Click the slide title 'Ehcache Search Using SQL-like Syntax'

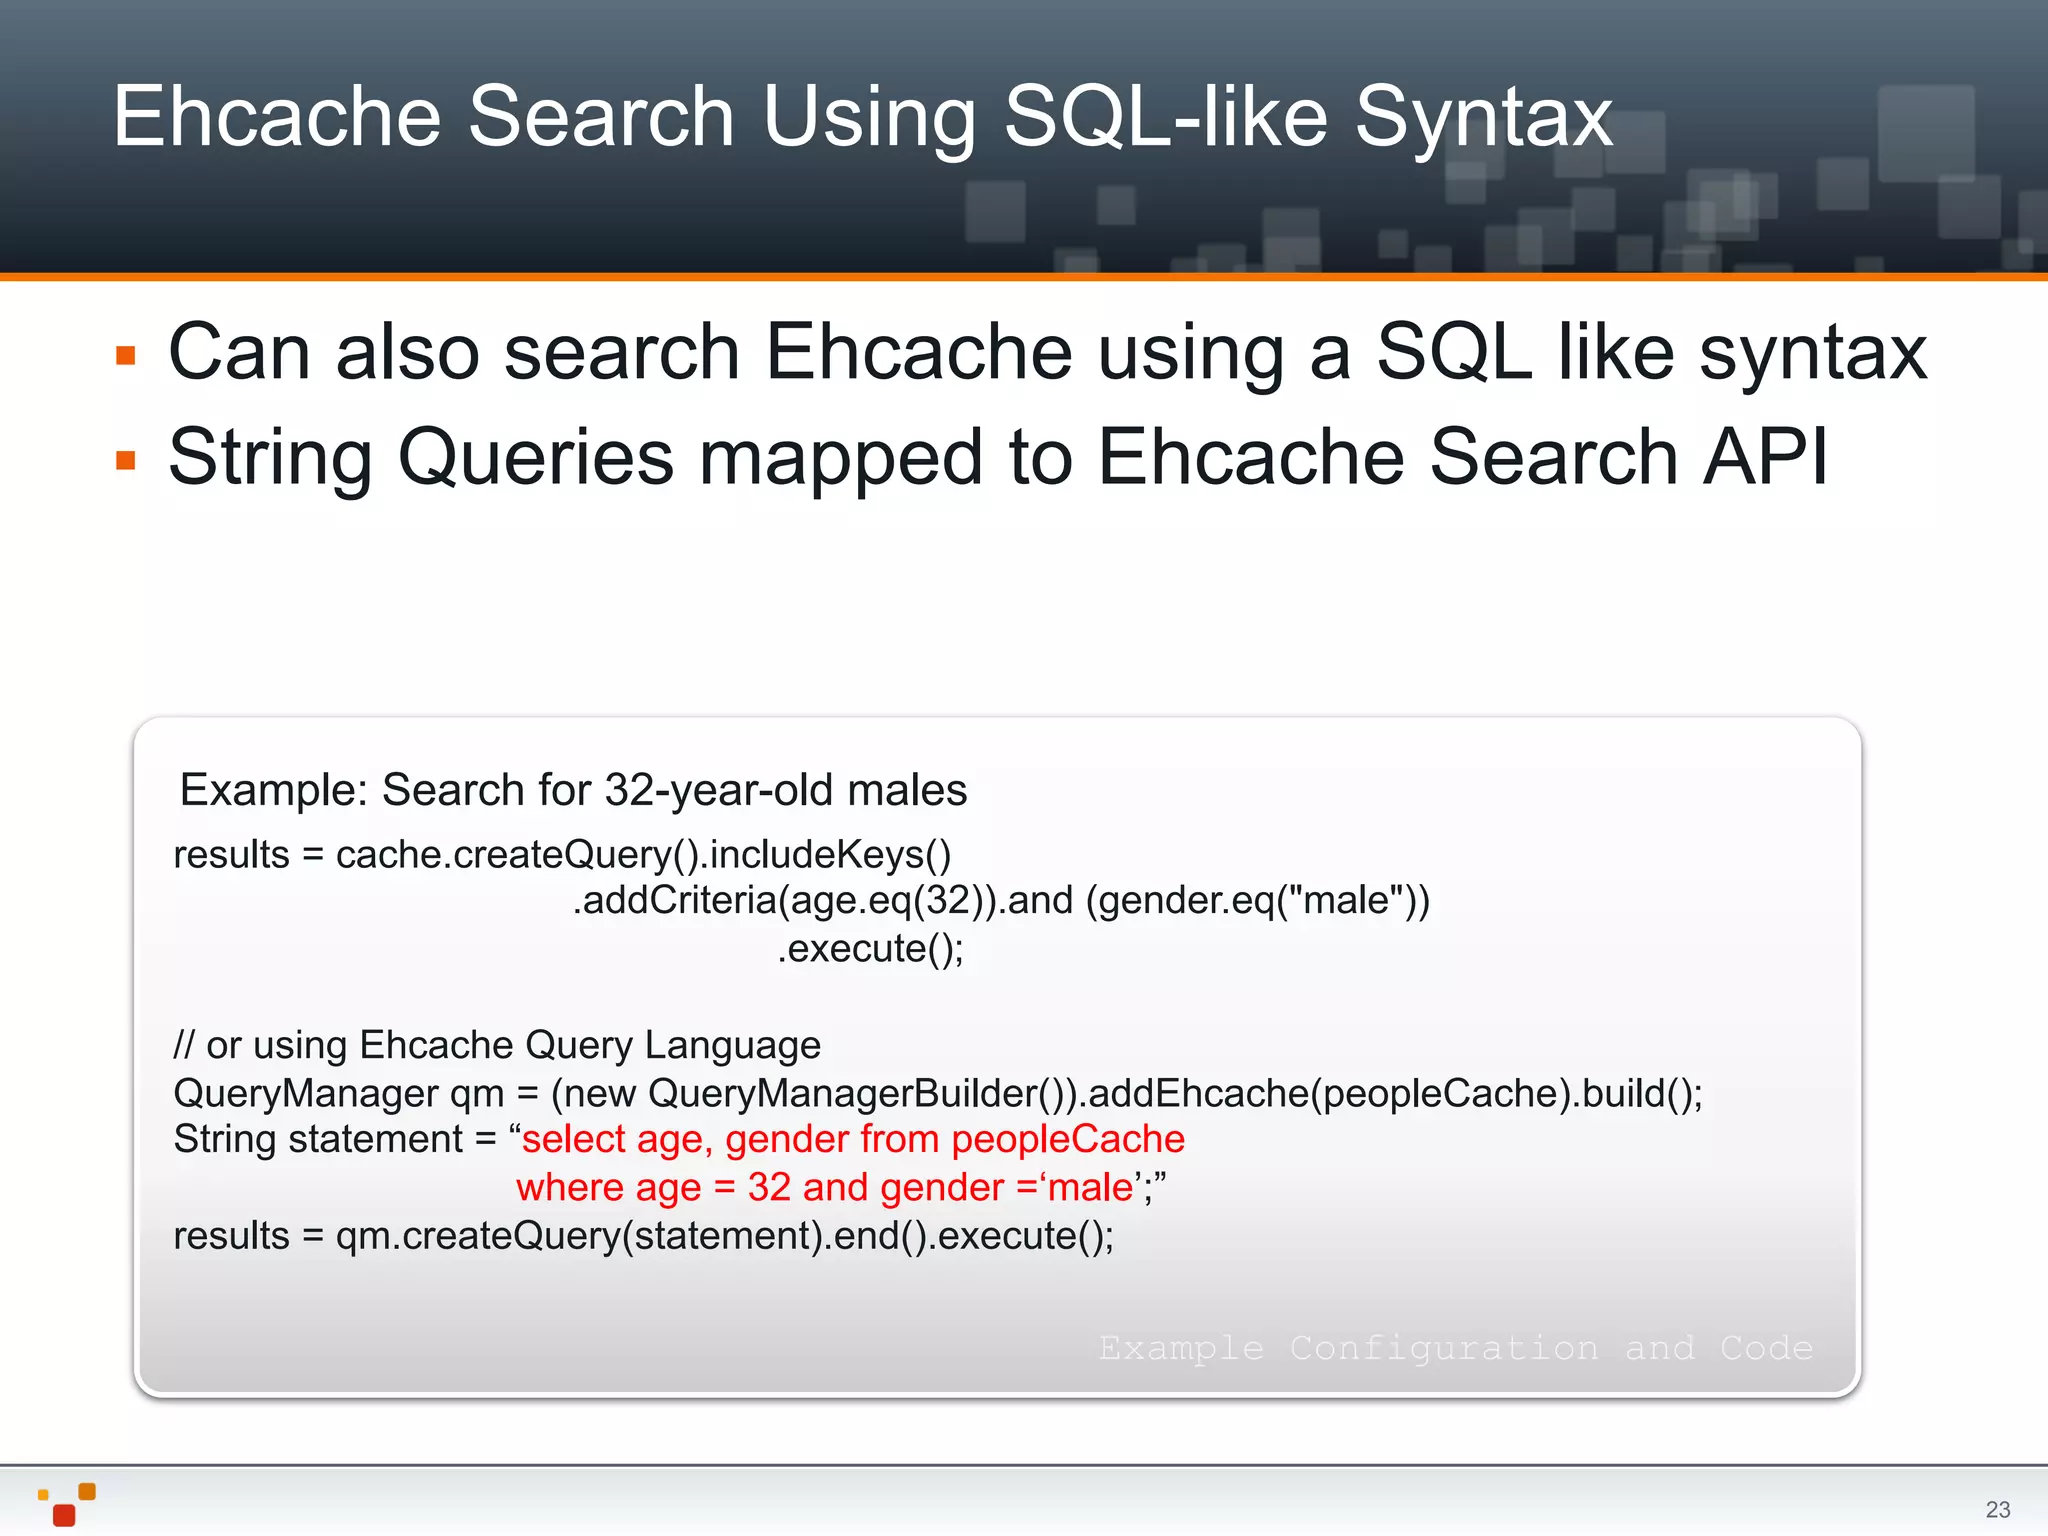(x=862, y=117)
